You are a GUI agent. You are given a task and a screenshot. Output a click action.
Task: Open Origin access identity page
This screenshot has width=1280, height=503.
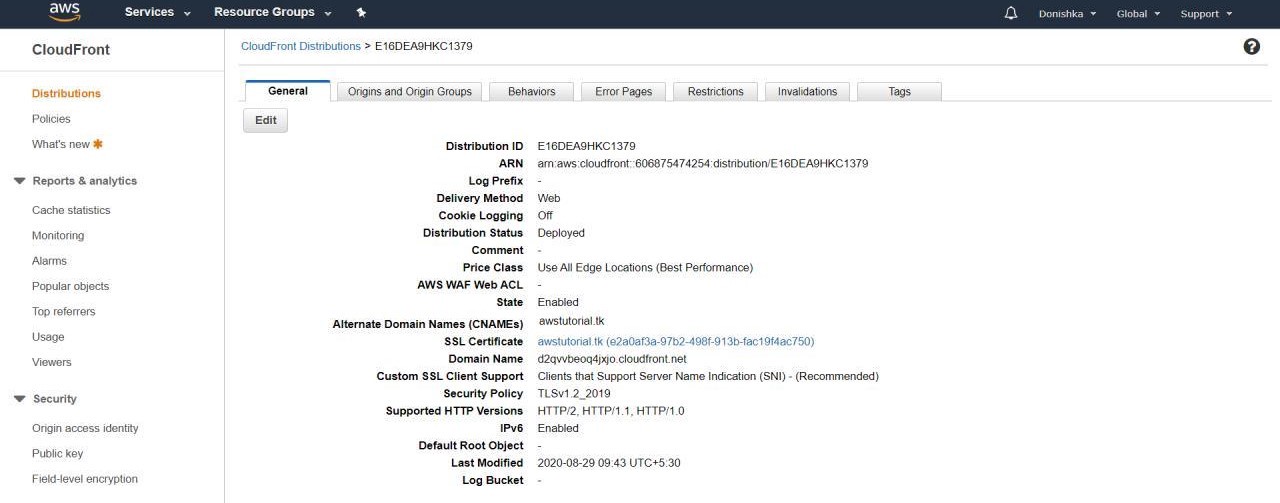(85, 428)
